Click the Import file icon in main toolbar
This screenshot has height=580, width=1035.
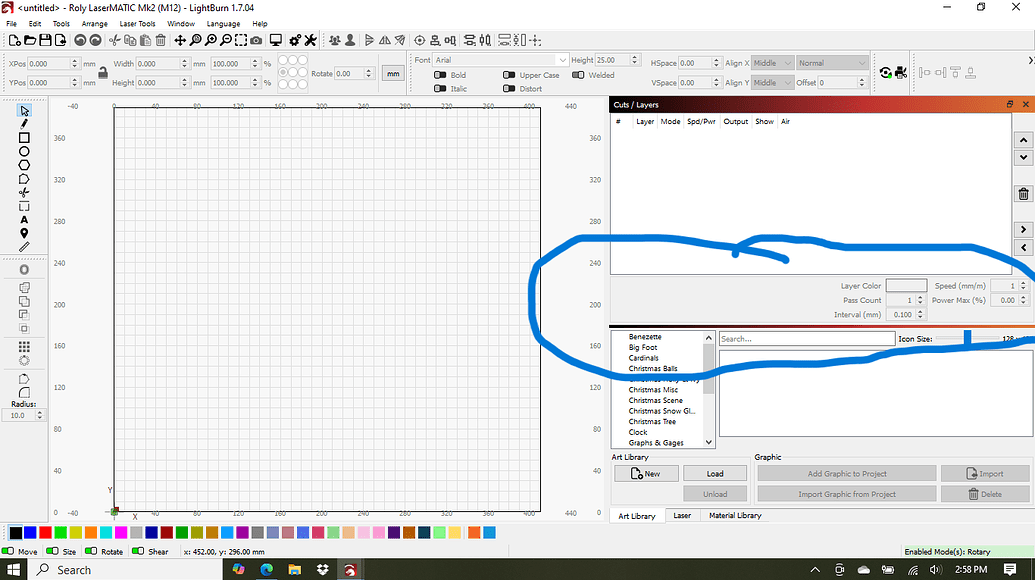(x=60, y=40)
